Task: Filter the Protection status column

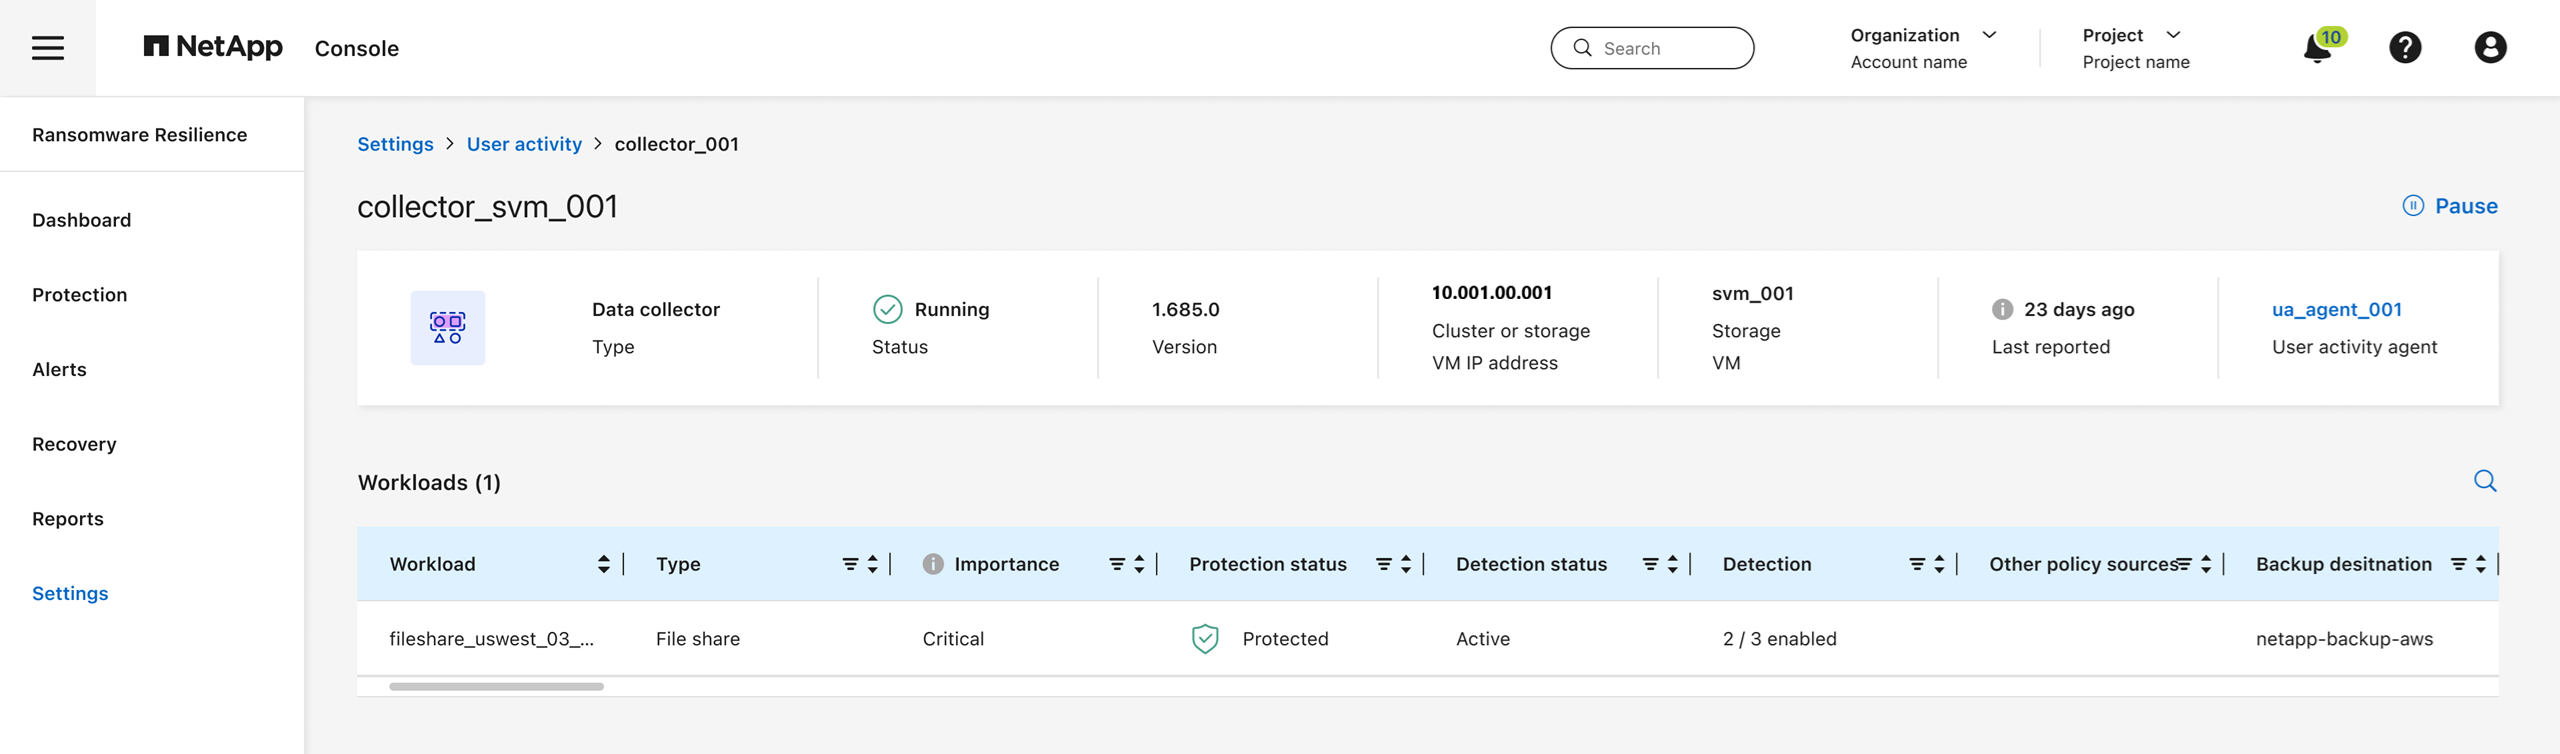Action: coord(1383,564)
